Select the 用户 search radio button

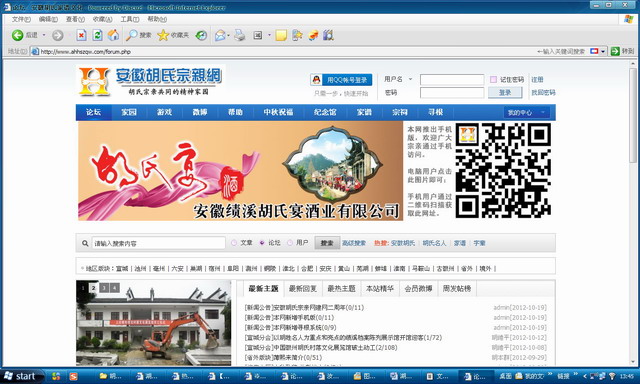click(290, 243)
